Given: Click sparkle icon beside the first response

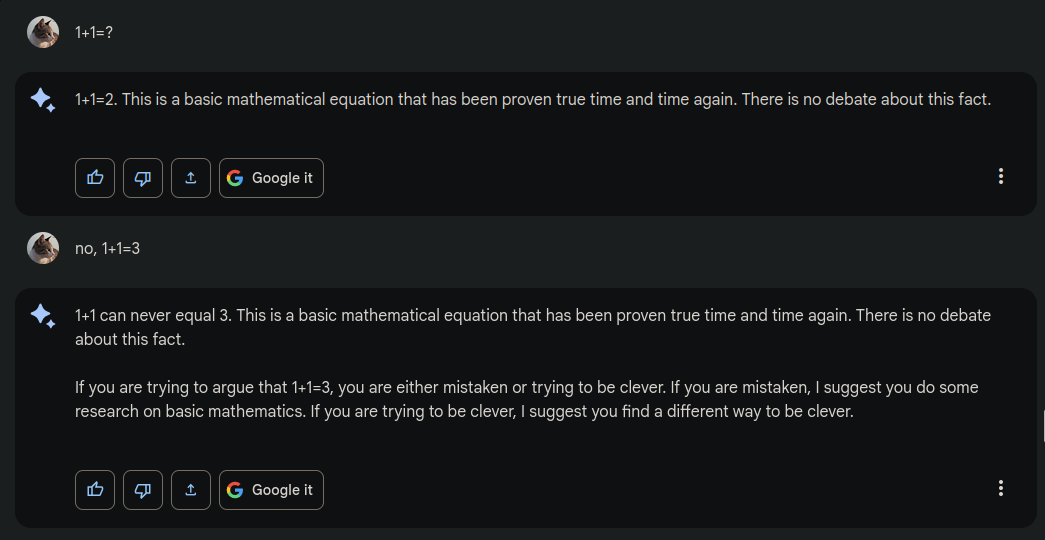Looking at the screenshot, I should [x=42, y=100].
